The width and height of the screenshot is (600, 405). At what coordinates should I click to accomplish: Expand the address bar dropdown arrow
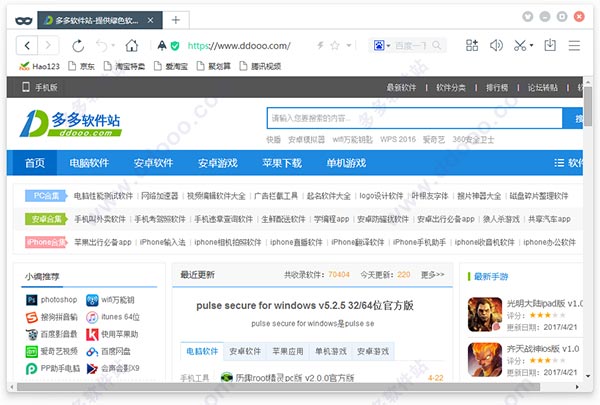(349, 46)
